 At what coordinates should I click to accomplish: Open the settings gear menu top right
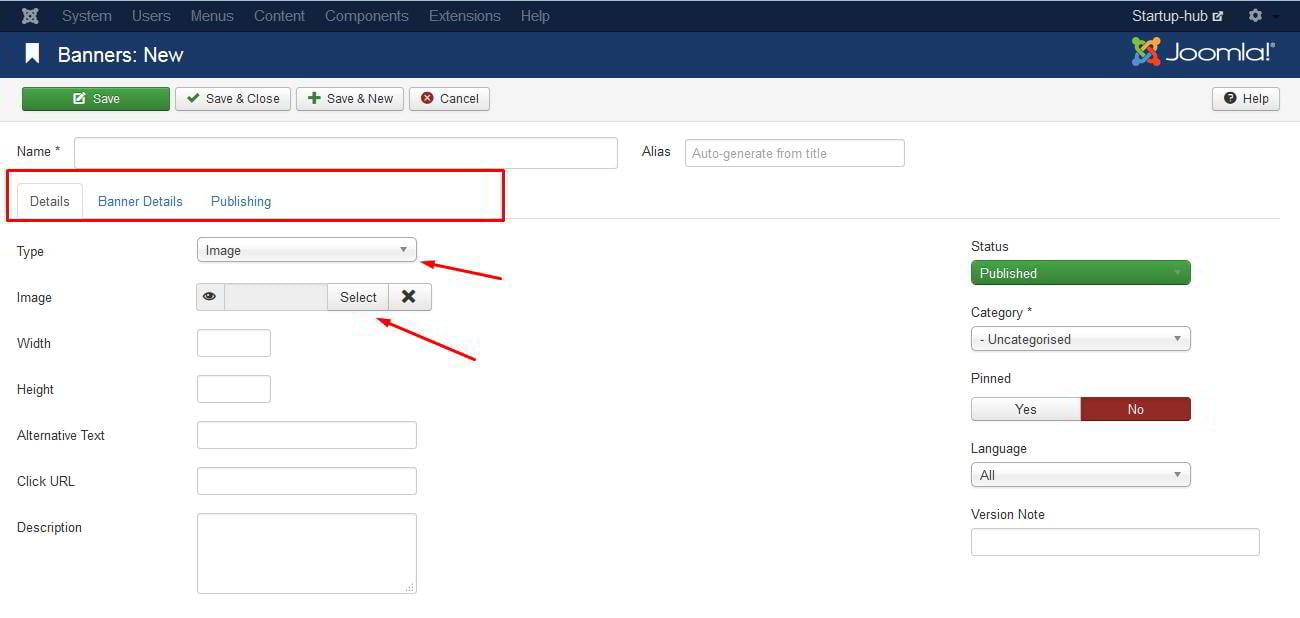1254,15
